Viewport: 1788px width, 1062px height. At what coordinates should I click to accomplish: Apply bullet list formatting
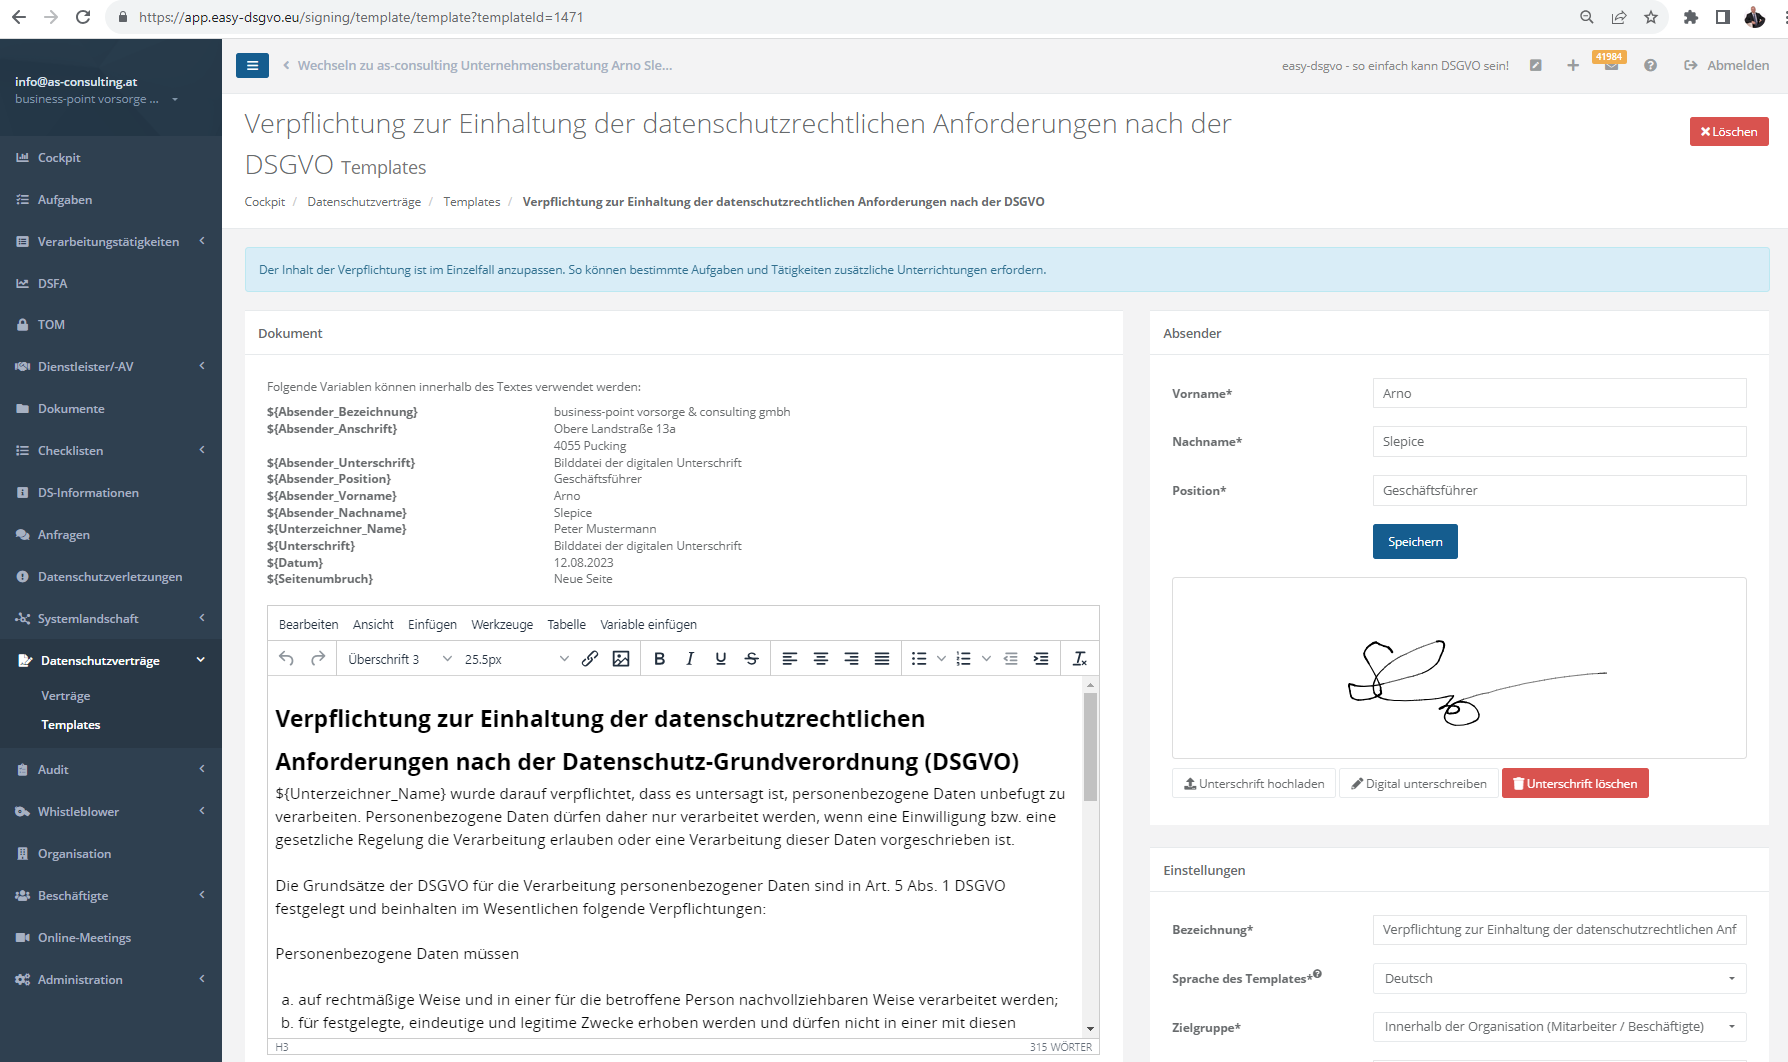[x=919, y=658]
